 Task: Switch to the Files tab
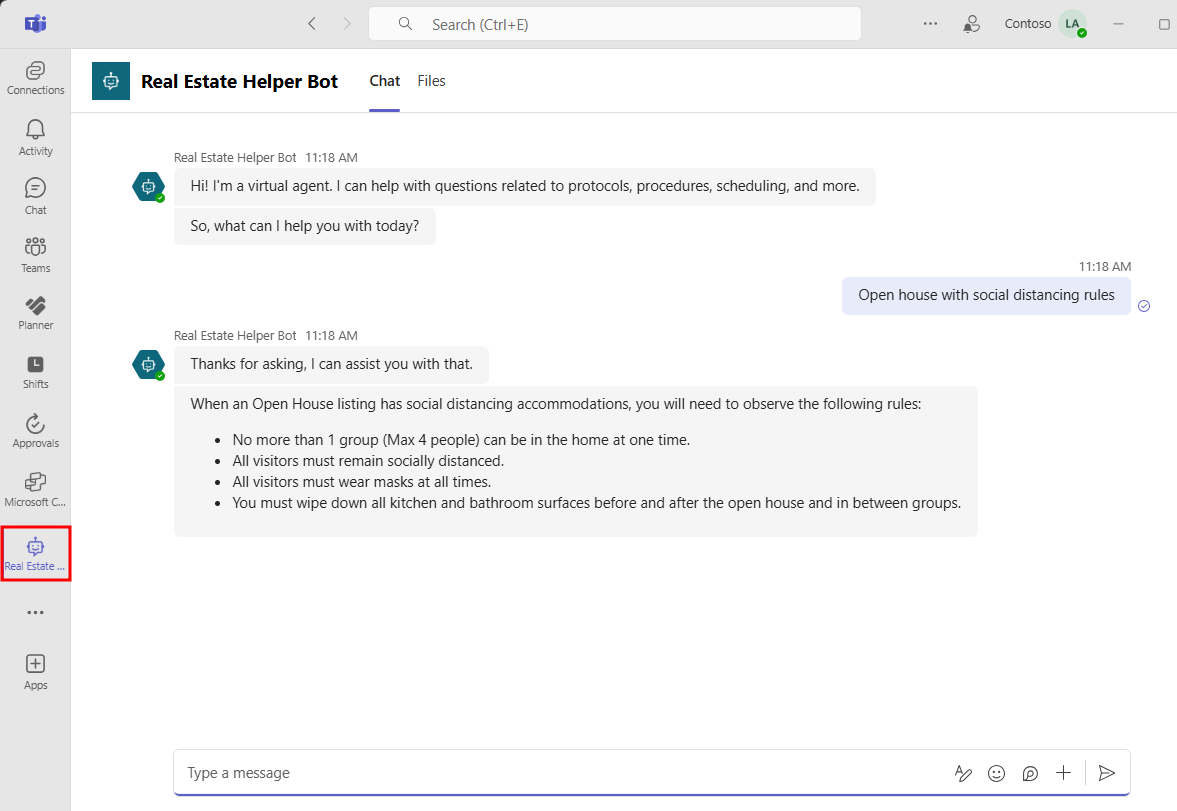[431, 81]
